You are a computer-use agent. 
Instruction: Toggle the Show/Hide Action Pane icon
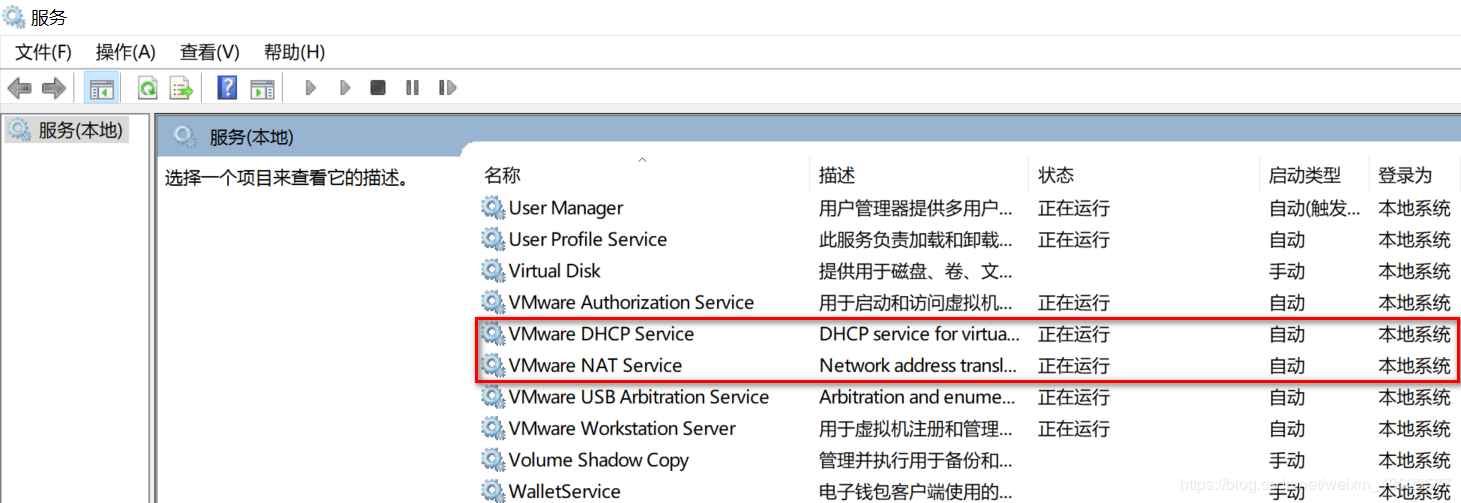pyautogui.click(x=262, y=88)
